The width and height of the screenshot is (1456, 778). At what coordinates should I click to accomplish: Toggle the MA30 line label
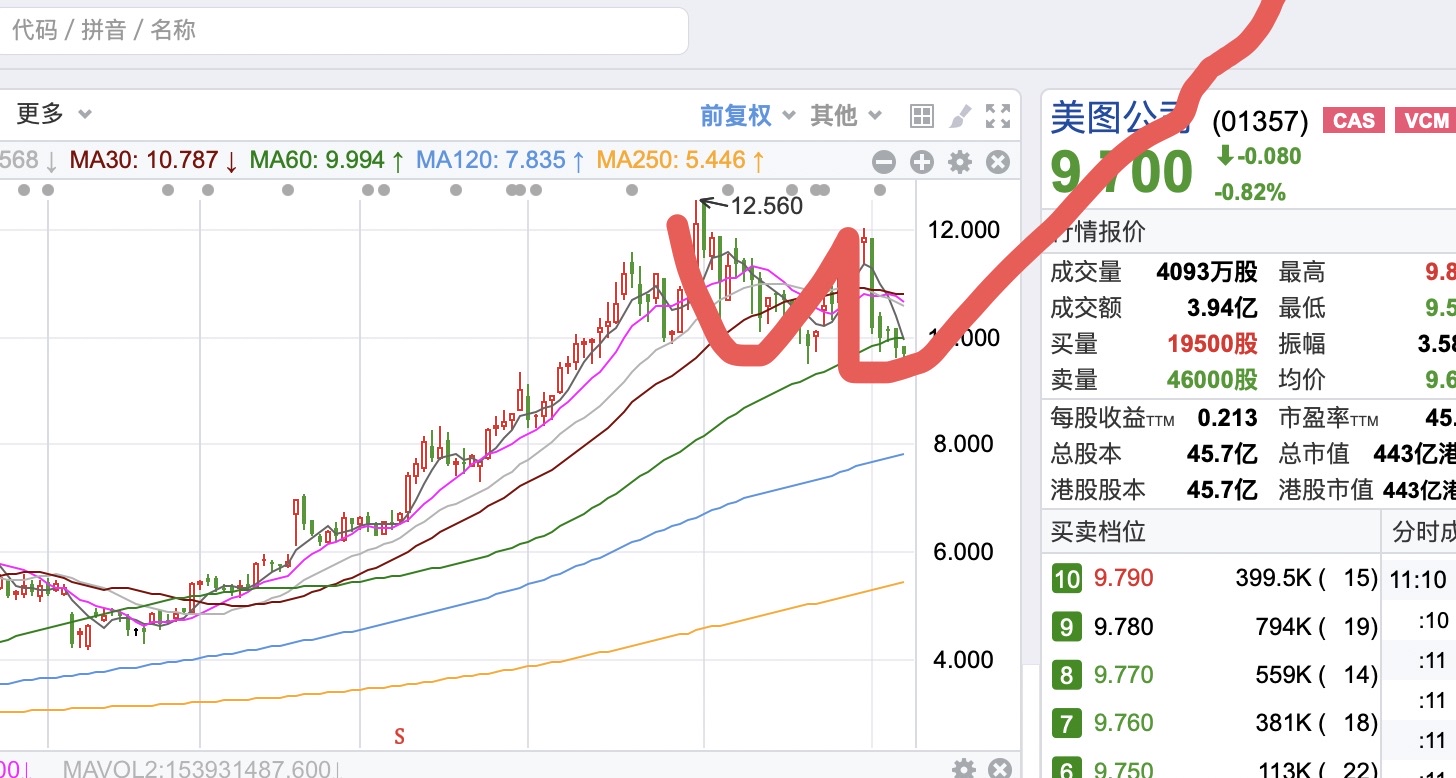pyautogui.click(x=154, y=160)
